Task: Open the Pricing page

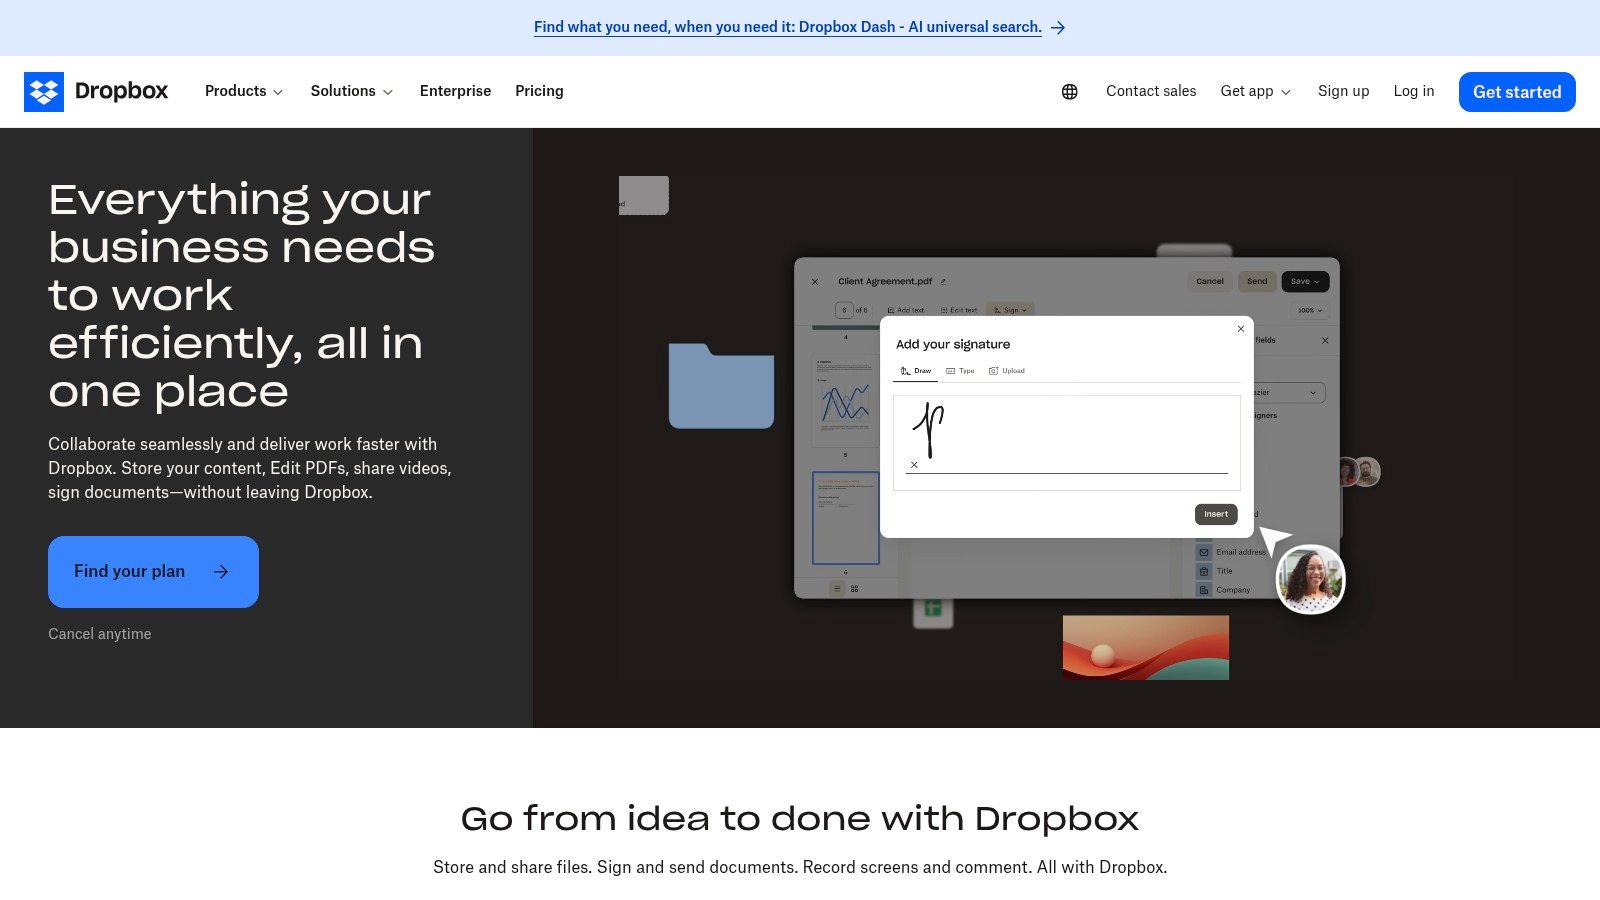Action: (539, 91)
